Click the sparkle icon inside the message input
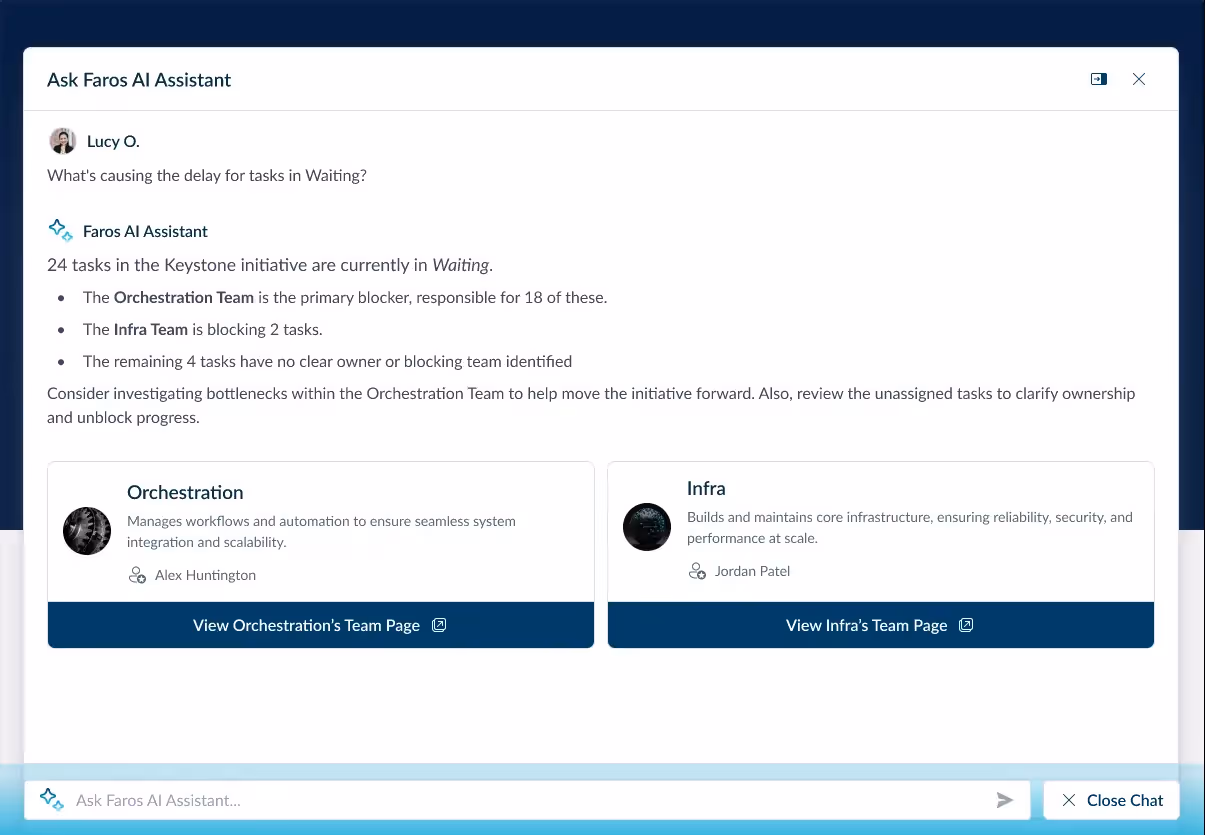This screenshot has width=1205, height=835. pyautogui.click(x=51, y=799)
